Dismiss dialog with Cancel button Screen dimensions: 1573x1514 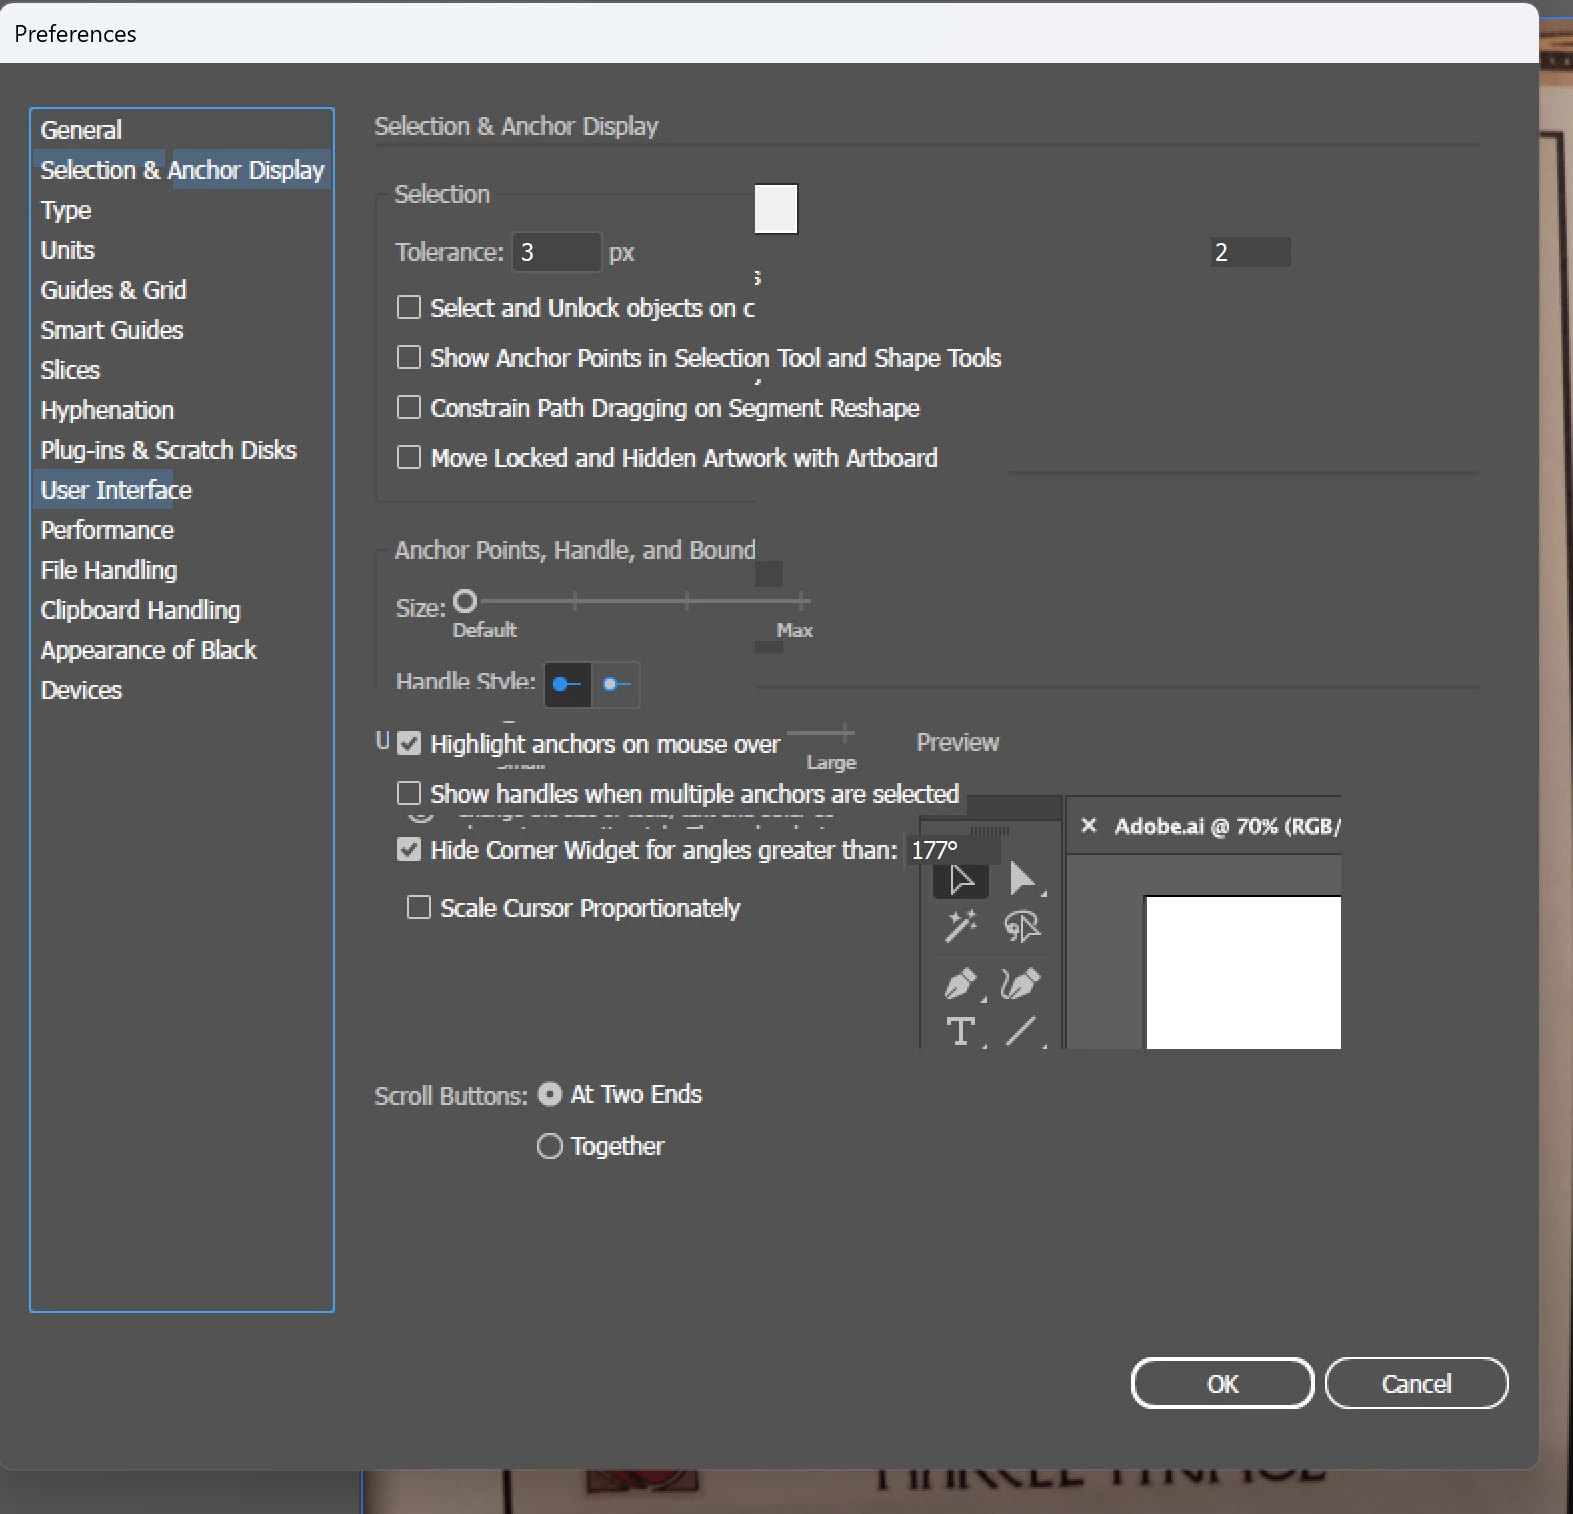tap(1416, 1383)
